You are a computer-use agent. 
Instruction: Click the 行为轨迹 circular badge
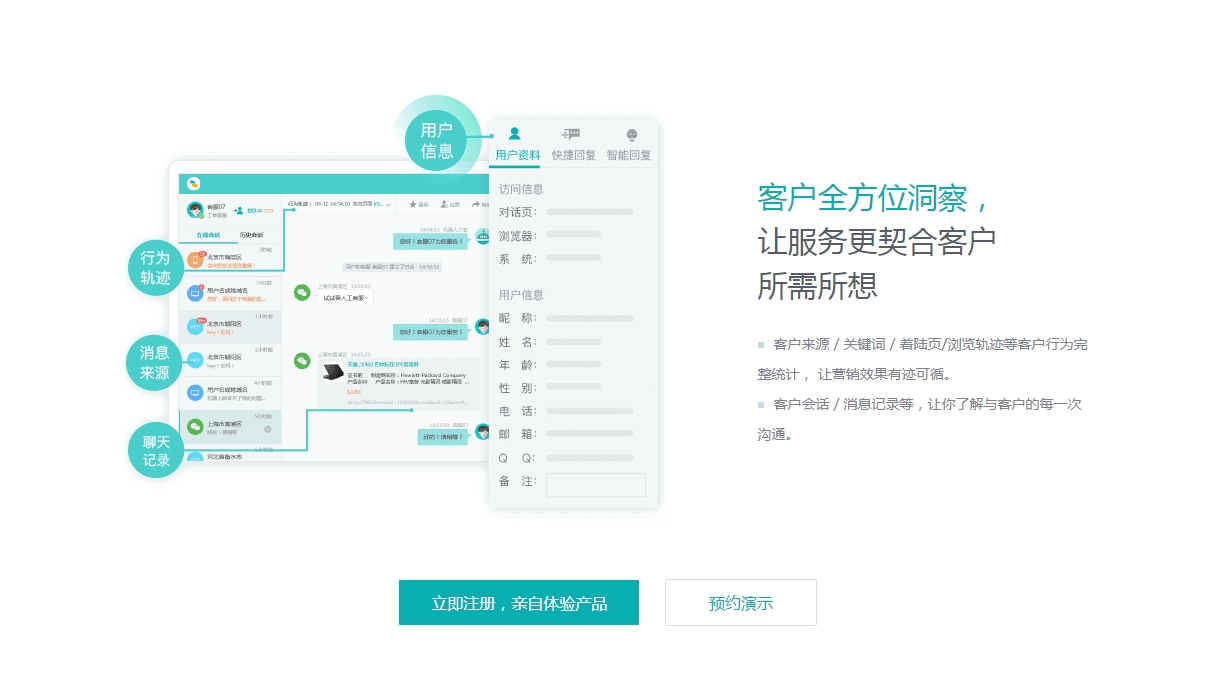click(x=155, y=267)
